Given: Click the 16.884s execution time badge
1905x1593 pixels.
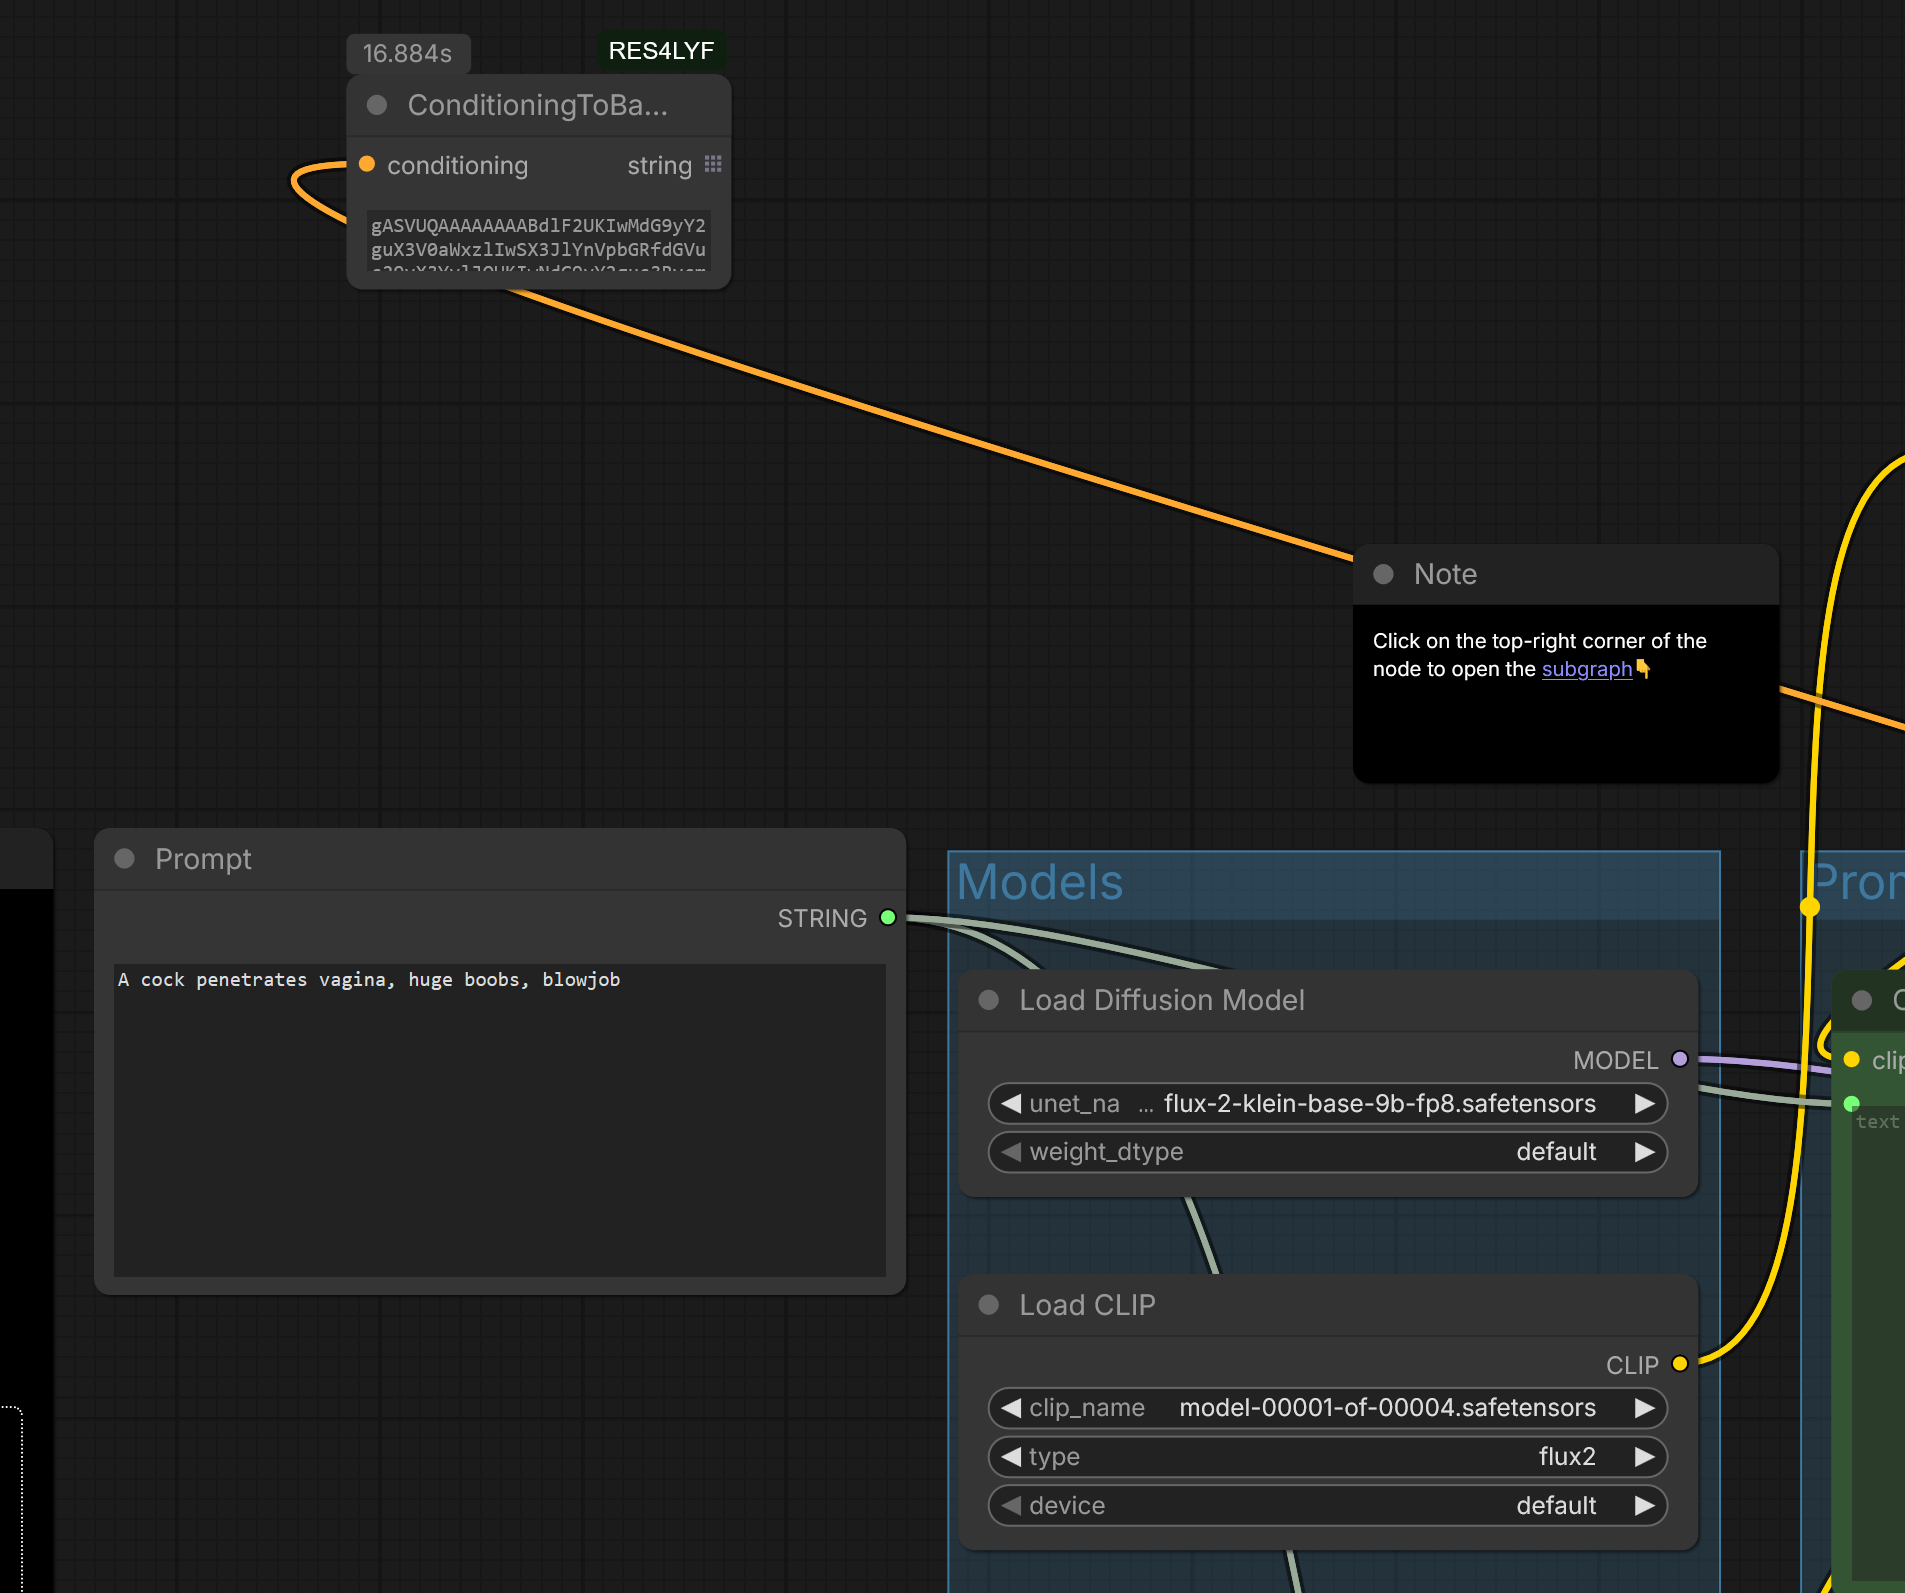Looking at the screenshot, I should pyautogui.click(x=408, y=53).
